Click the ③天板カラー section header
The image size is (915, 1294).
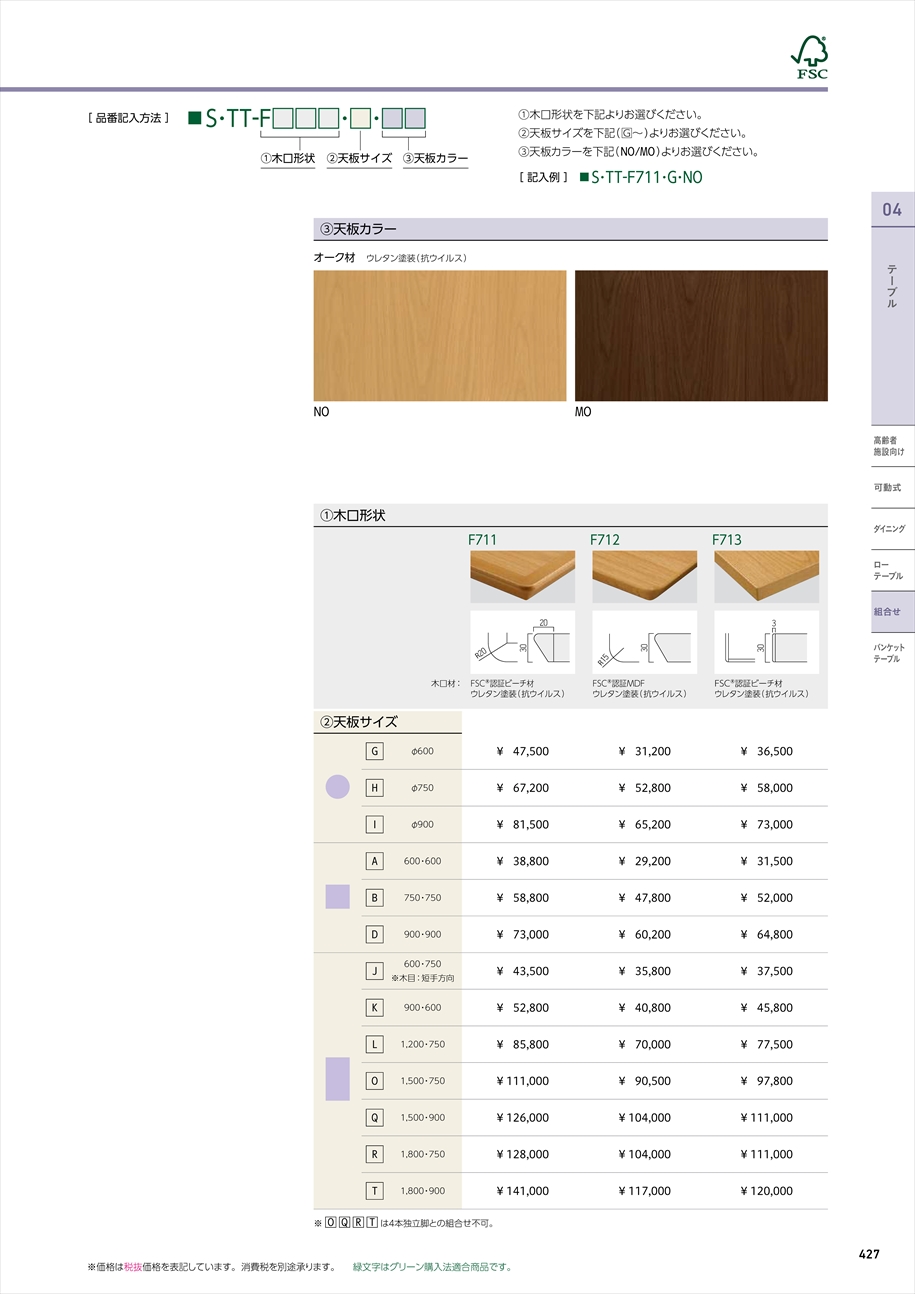(571, 229)
